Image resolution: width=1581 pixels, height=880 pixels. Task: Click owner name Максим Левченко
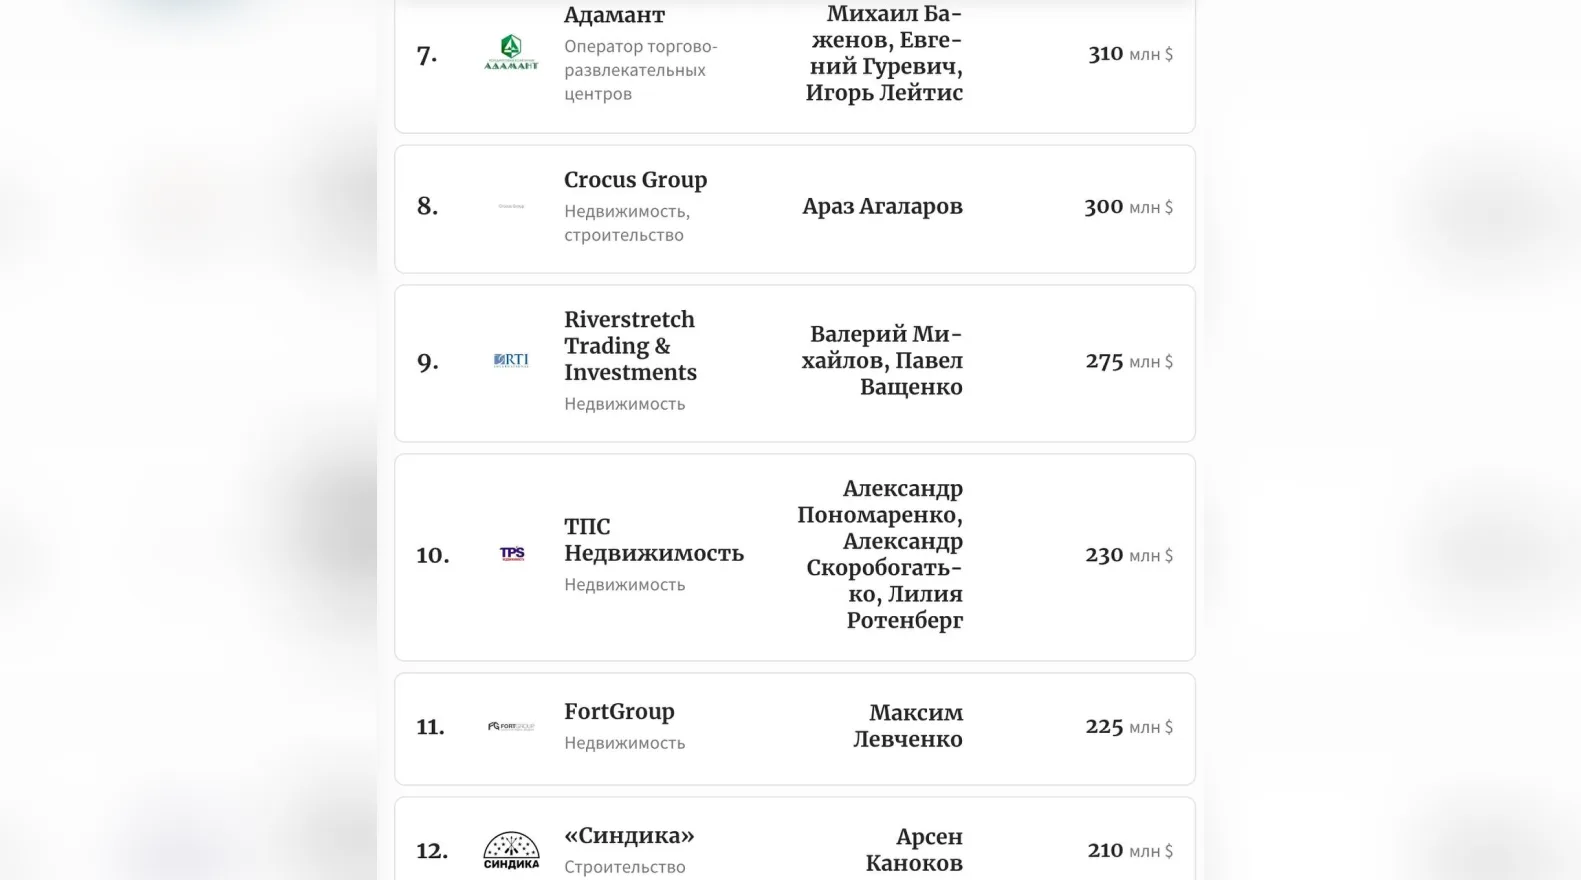pyautogui.click(x=908, y=726)
